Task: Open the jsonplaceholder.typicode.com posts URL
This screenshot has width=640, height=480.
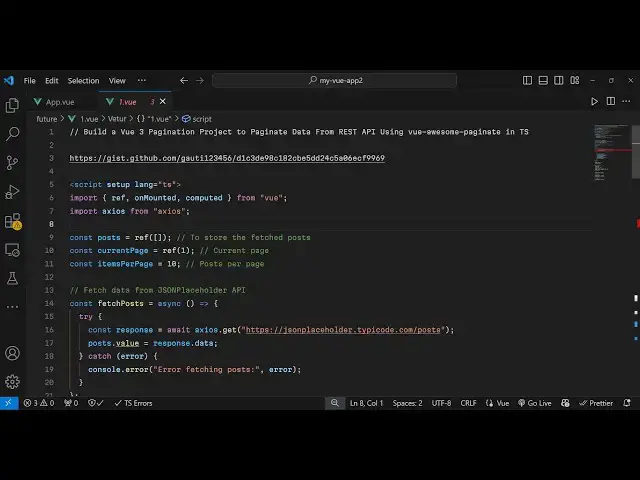Action: (343, 329)
